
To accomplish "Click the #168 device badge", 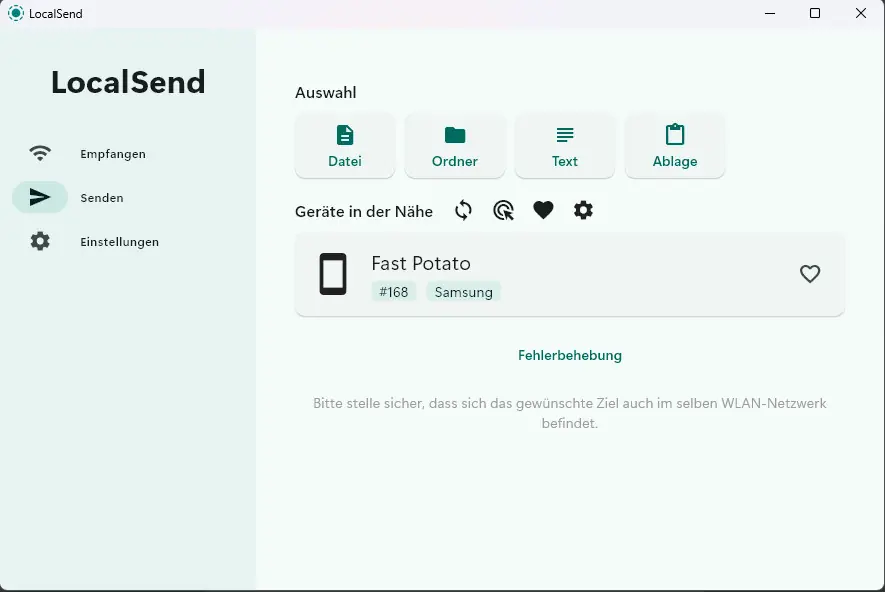I will click(394, 292).
